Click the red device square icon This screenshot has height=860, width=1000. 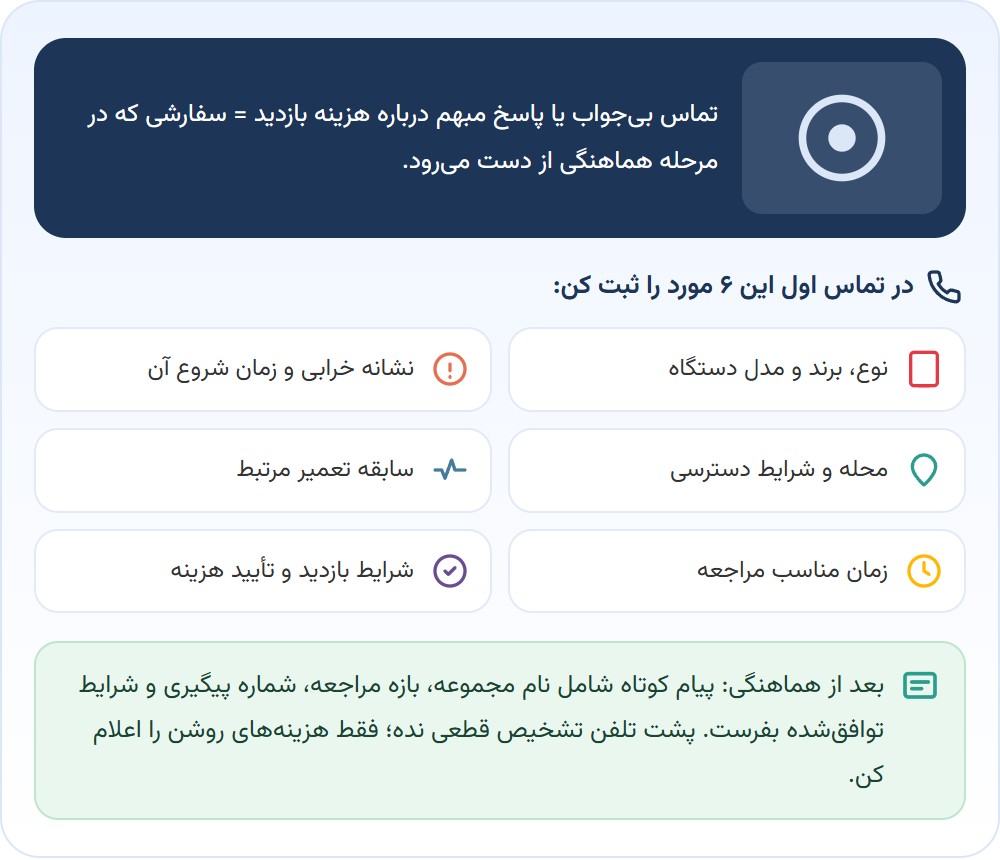coord(923,369)
